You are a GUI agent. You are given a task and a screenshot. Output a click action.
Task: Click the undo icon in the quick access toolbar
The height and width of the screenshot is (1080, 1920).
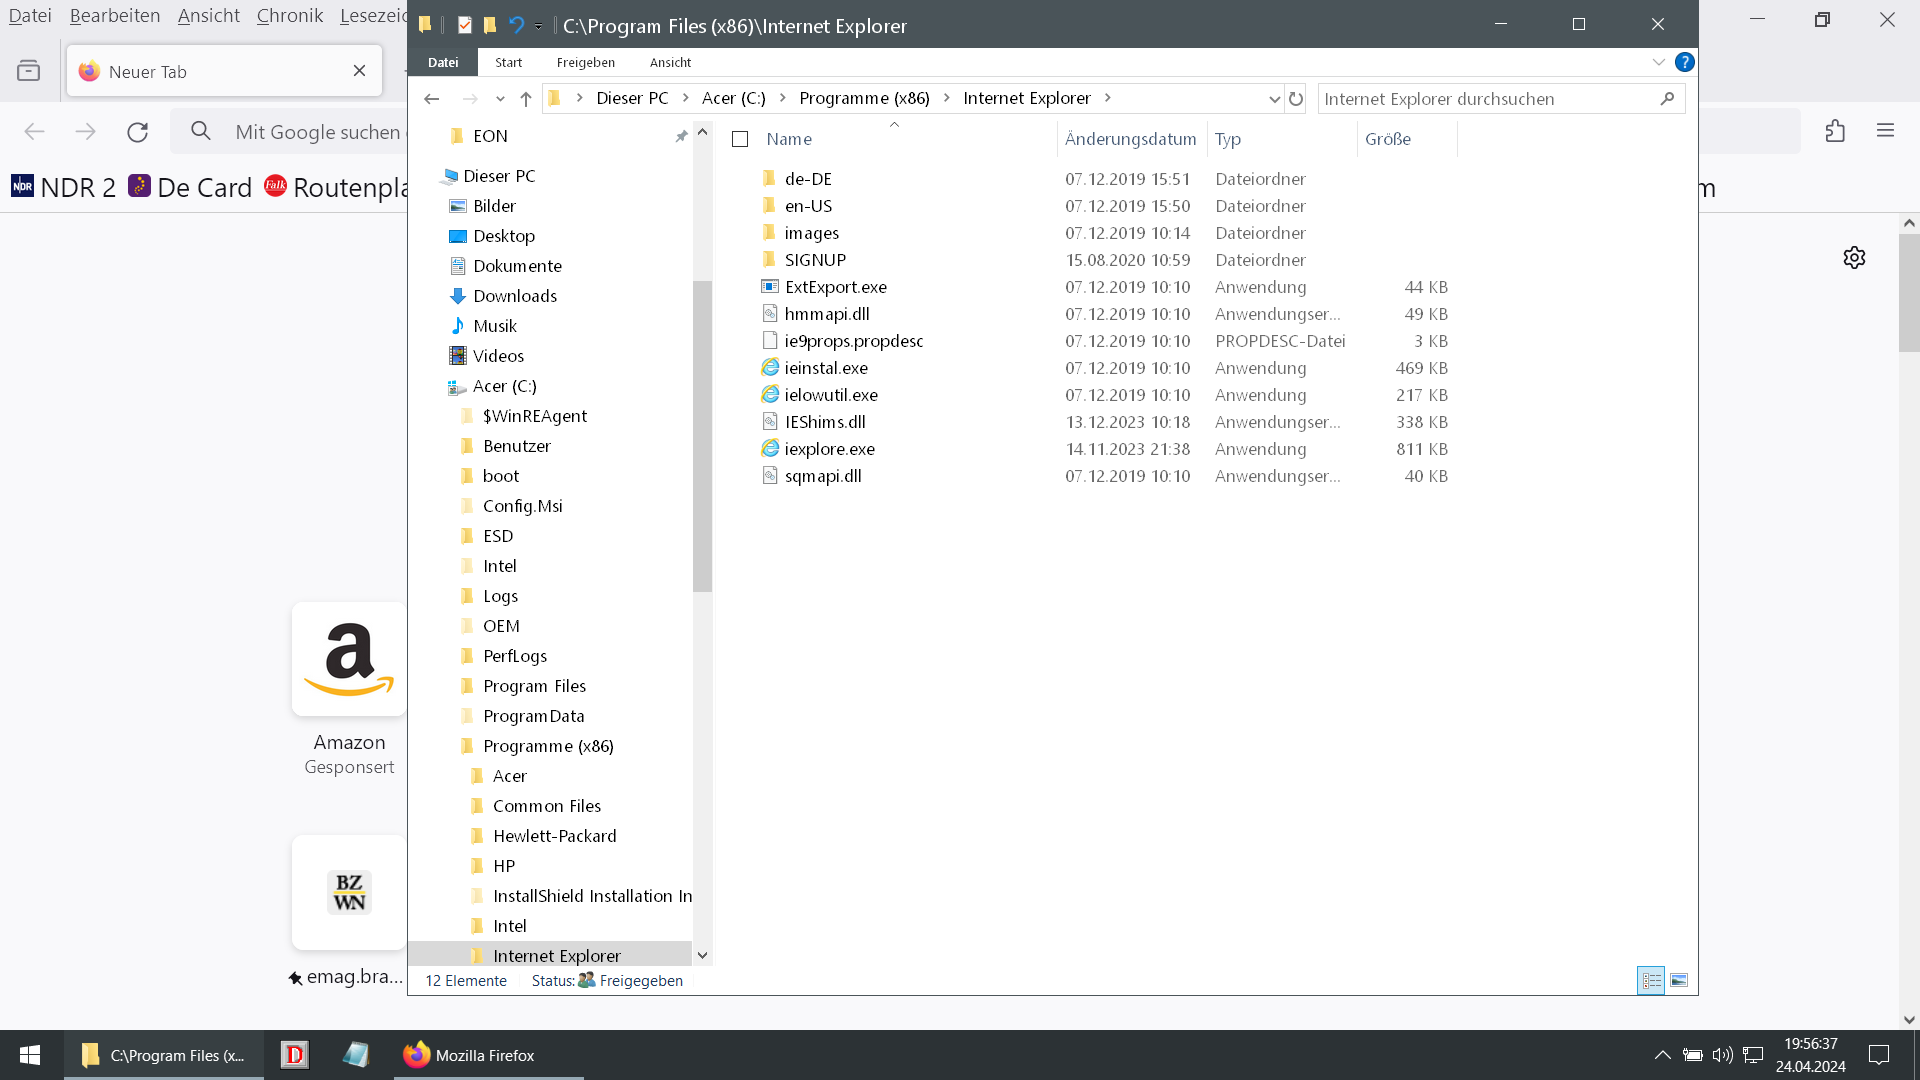(516, 25)
